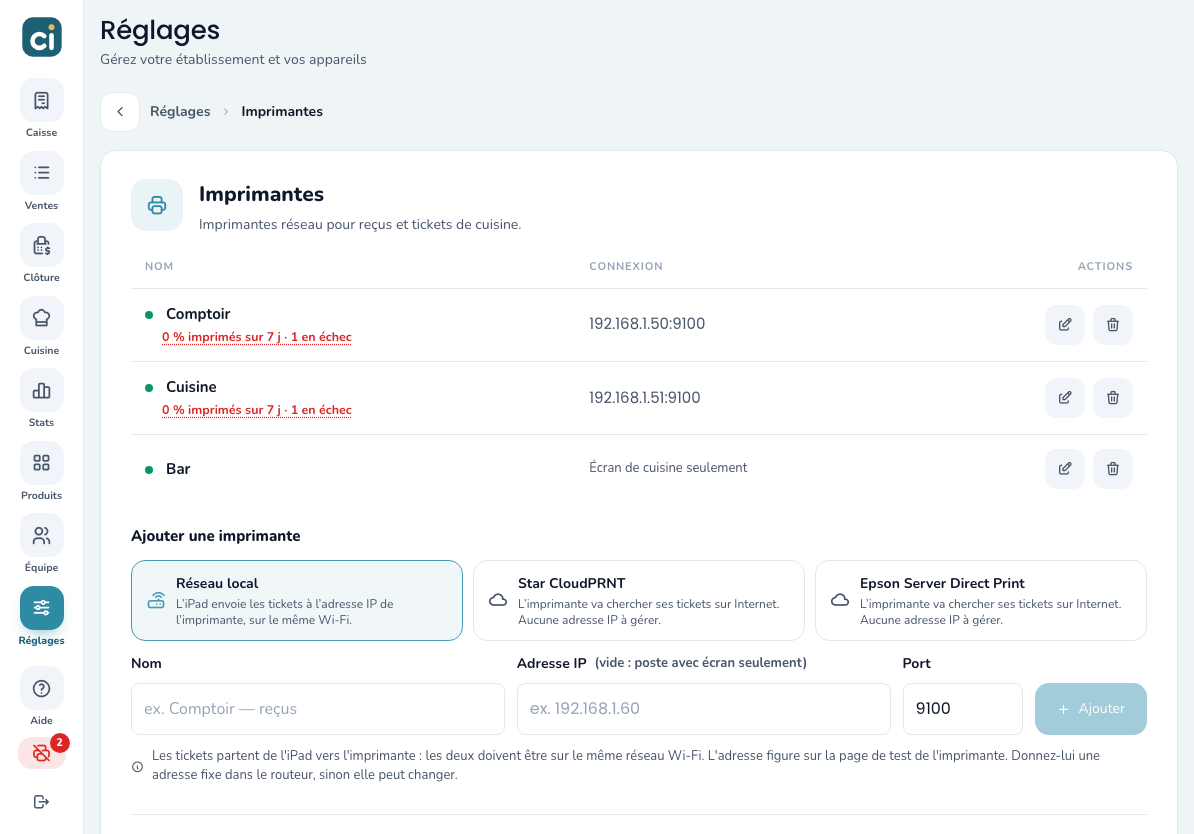
Task: Edit the Comptoir printer
Action: 1065,324
